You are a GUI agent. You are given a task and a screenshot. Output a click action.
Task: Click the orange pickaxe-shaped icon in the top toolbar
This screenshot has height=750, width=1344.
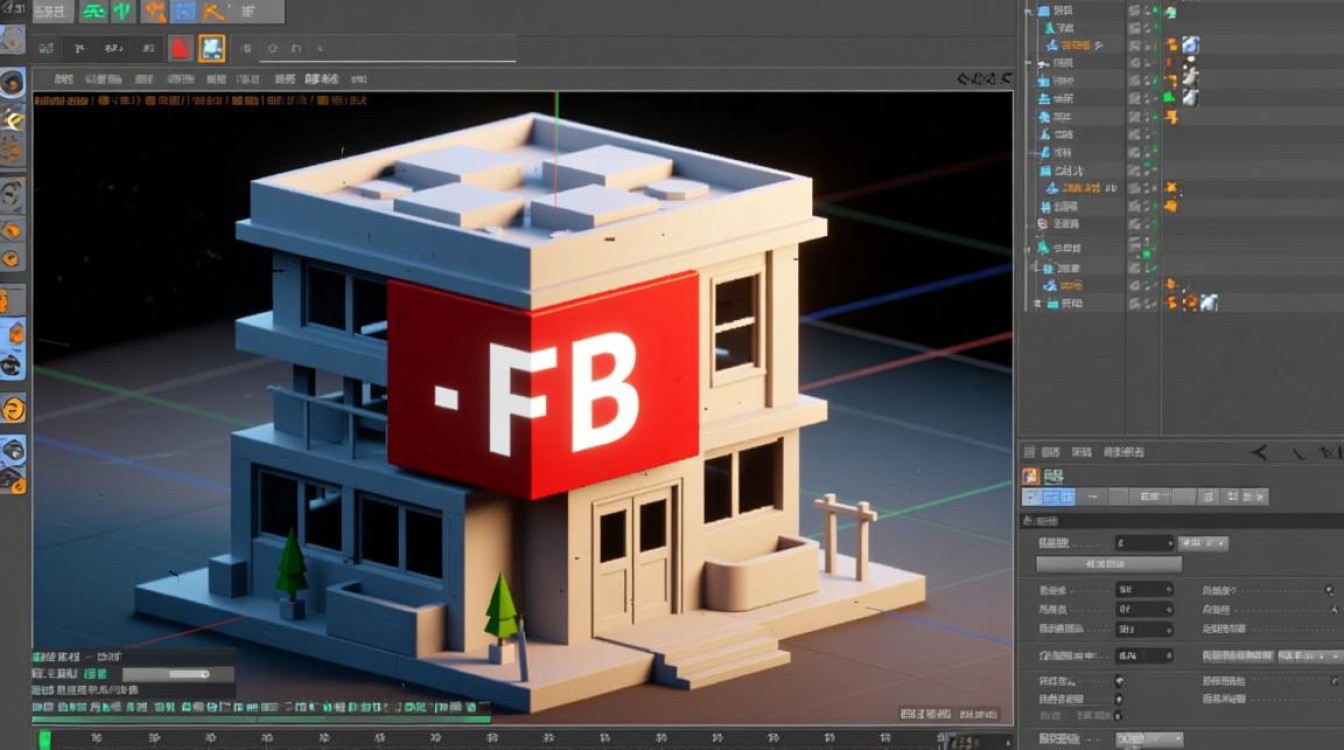click(215, 12)
